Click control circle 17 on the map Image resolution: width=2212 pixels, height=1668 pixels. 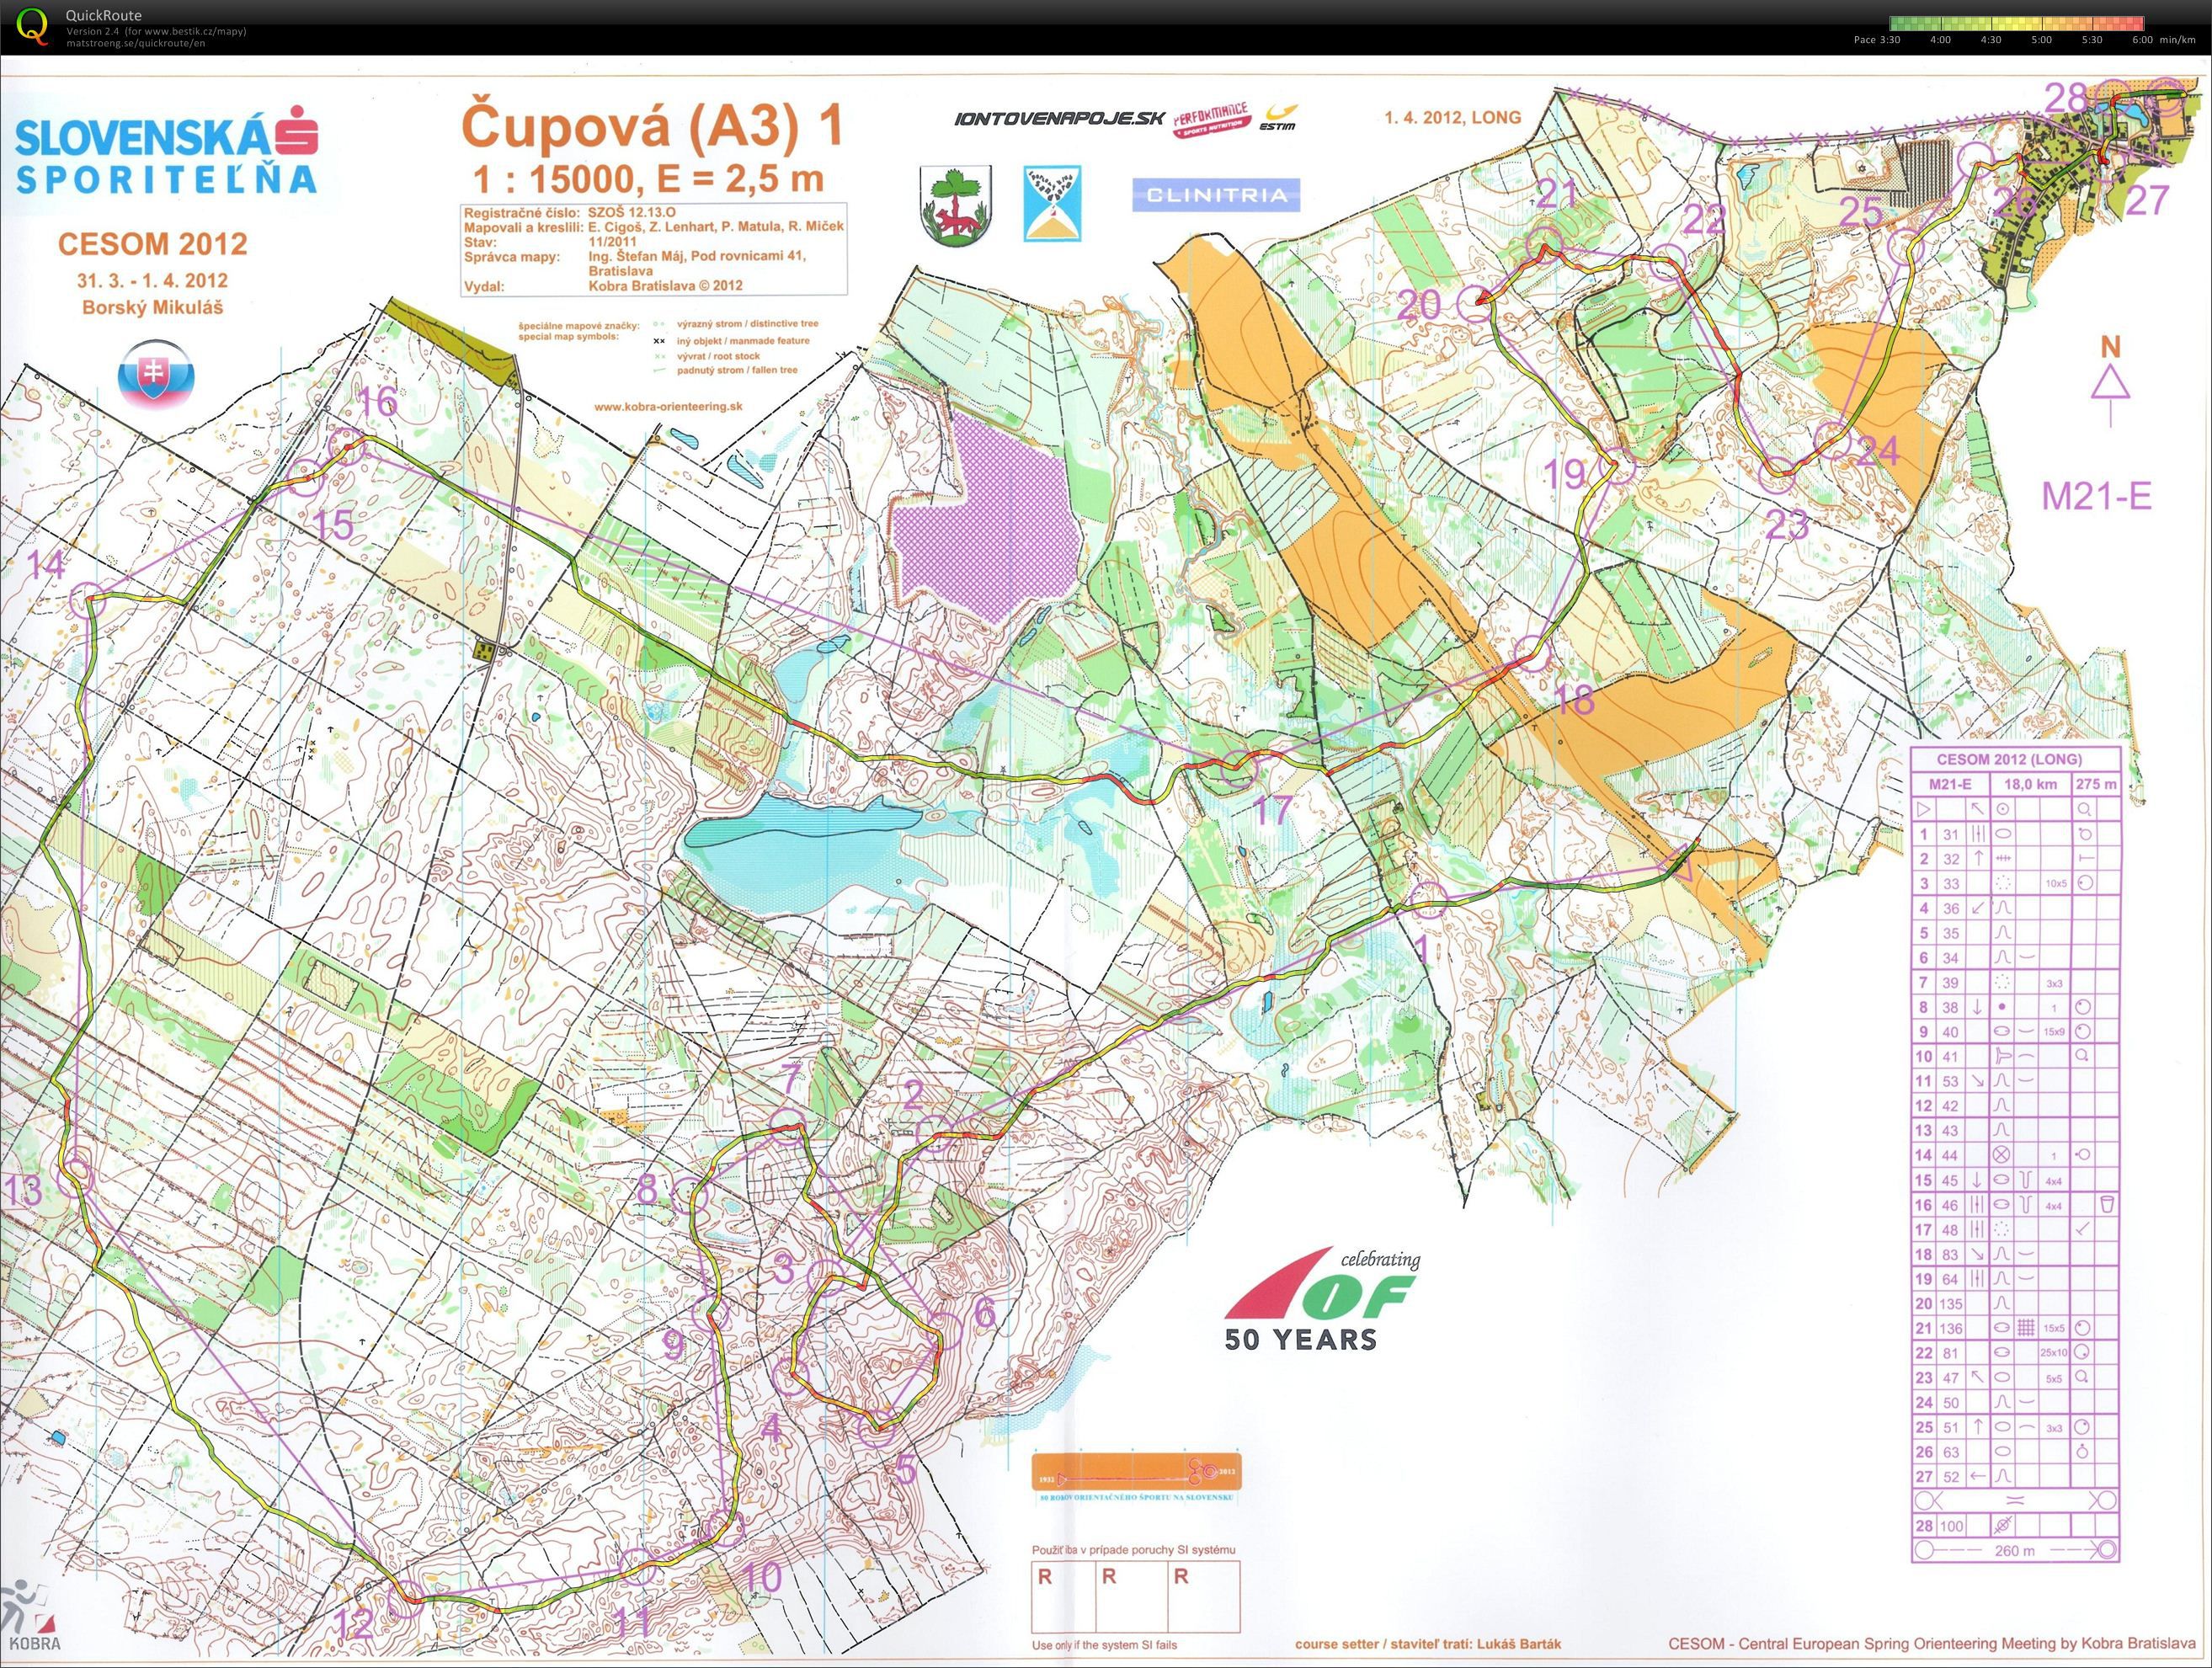(x=1239, y=768)
